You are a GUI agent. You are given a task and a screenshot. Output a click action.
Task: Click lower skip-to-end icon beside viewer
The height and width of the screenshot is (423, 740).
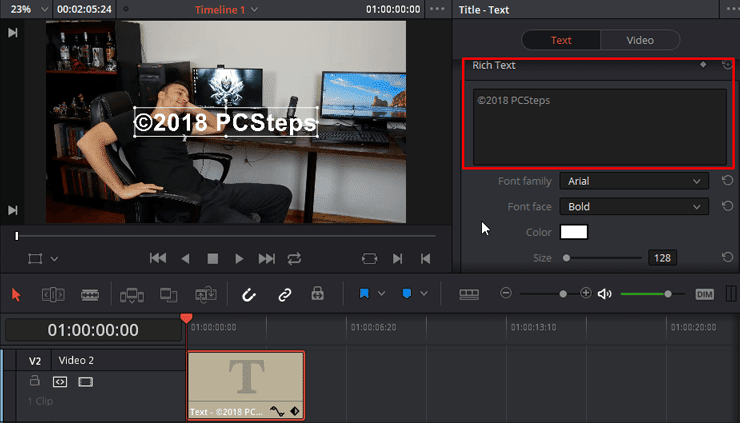tap(13, 210)
